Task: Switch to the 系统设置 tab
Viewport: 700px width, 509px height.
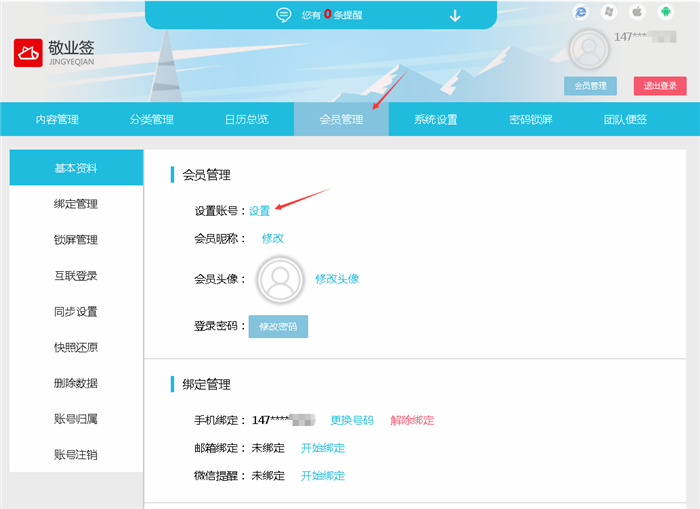Action: pyautogui.click(x=436, y=120)
